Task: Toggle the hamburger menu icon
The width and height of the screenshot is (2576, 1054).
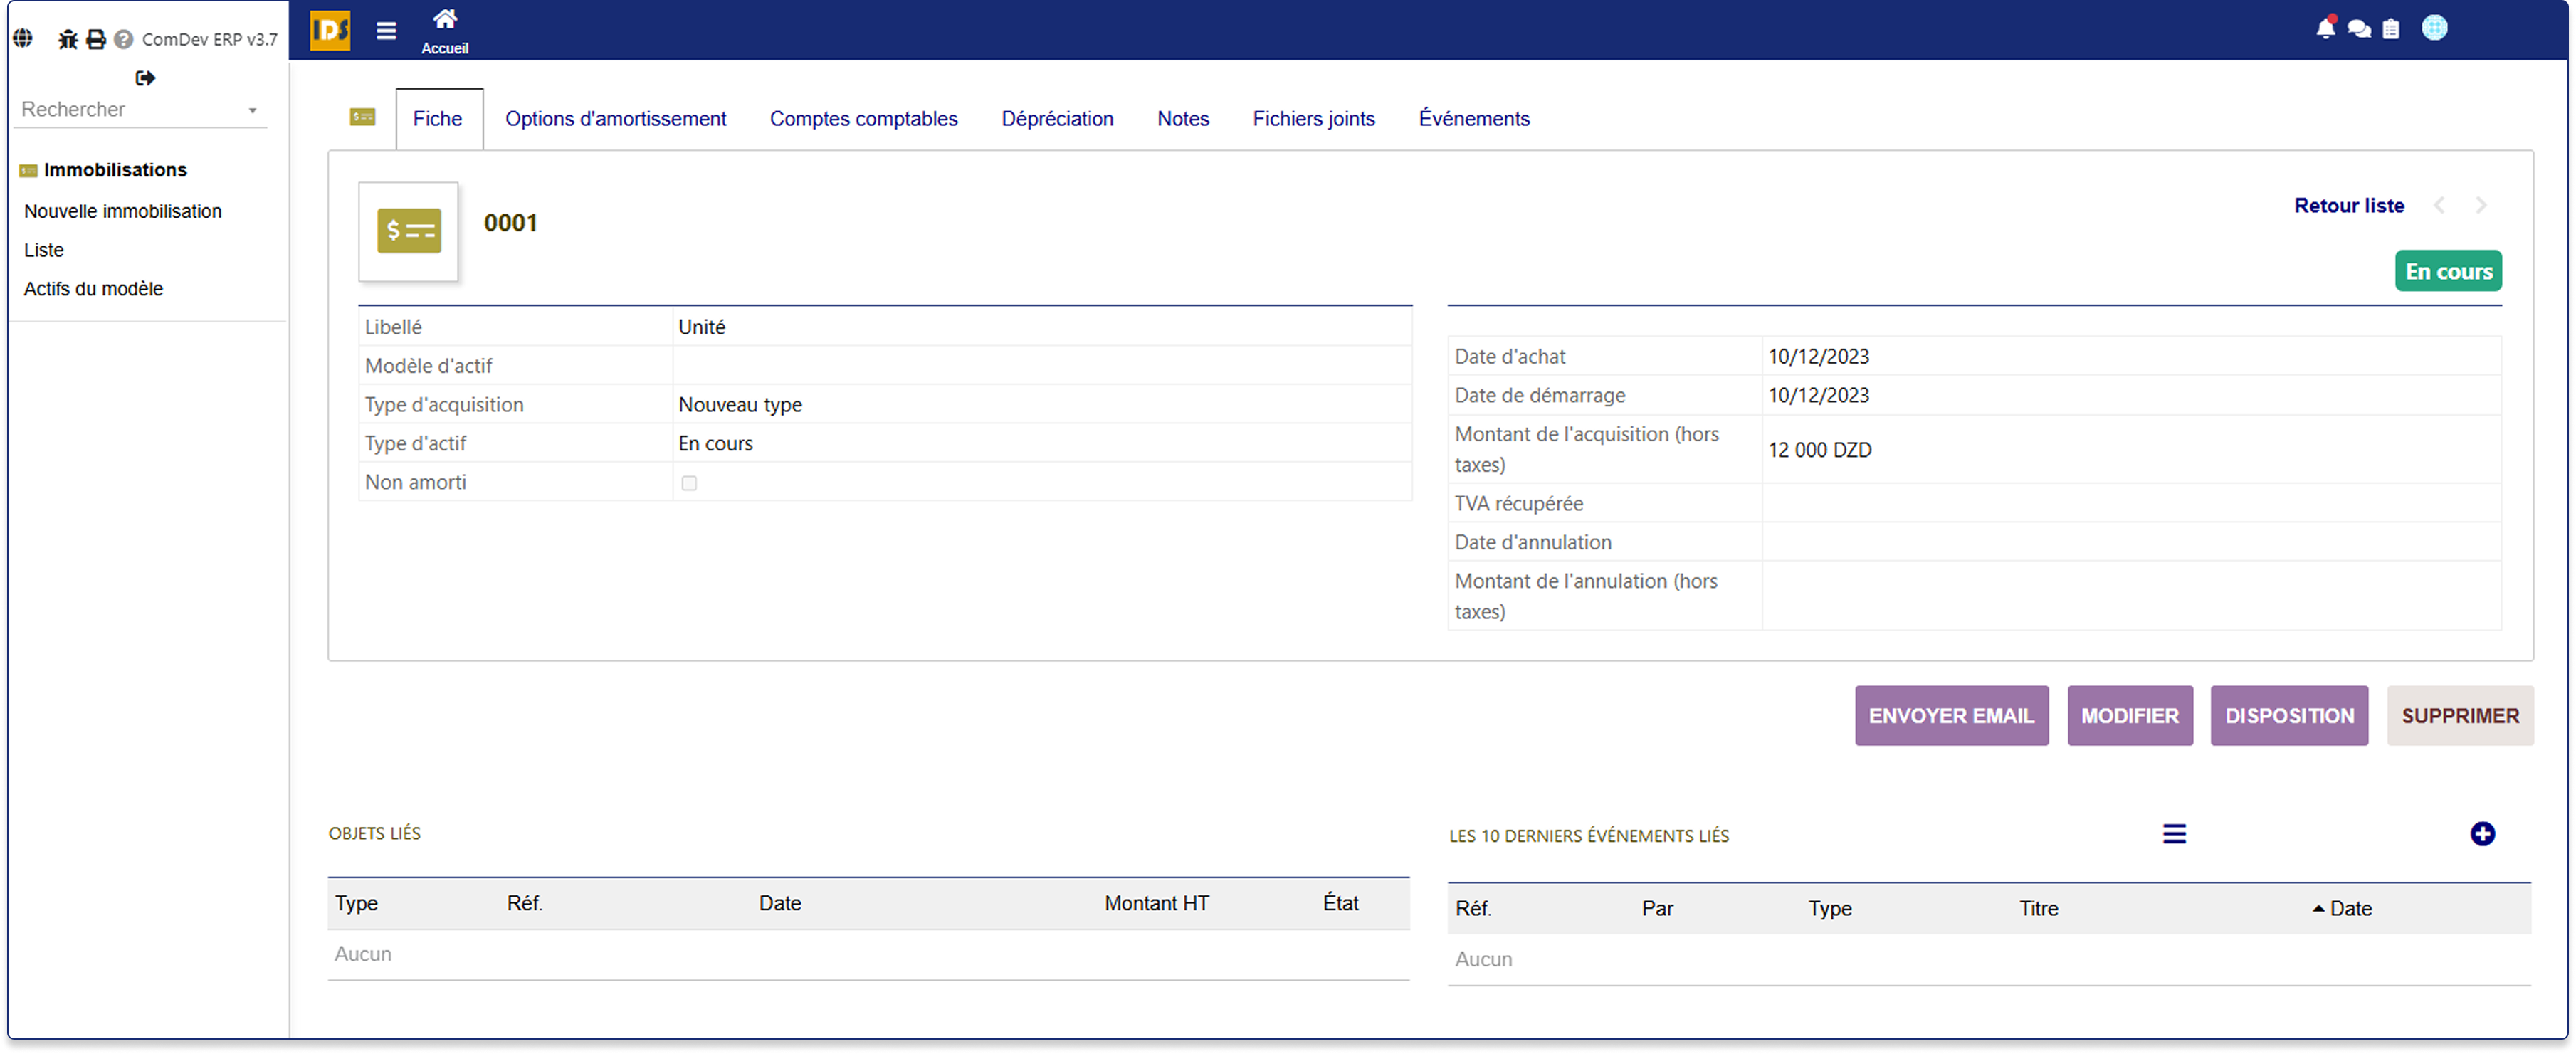Action: click(x=386, y=30)
